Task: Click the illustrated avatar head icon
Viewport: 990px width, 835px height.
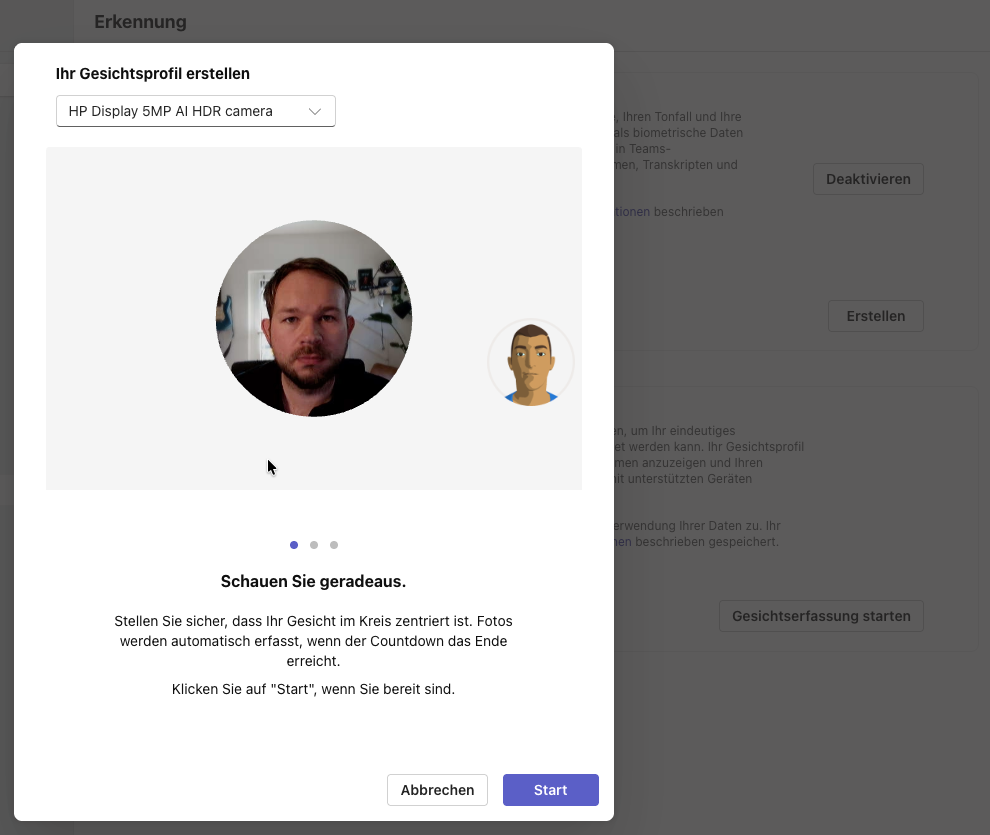Action: pos(531,363)
